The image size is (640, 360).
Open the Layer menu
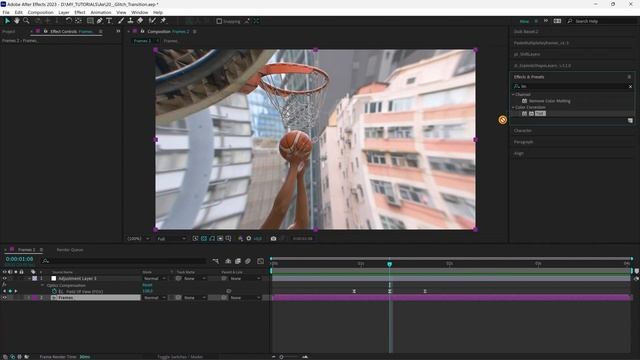point(64,12)
